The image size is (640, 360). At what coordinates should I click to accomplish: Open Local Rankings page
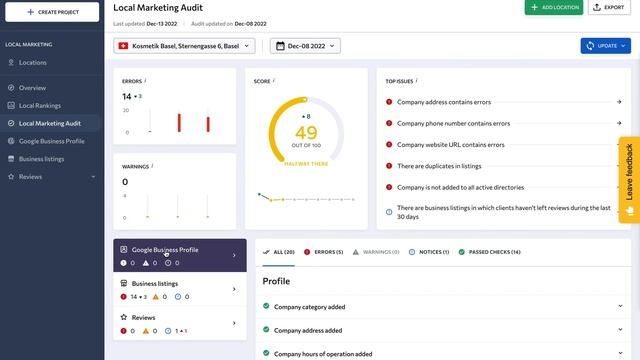(x=40, y=105)
